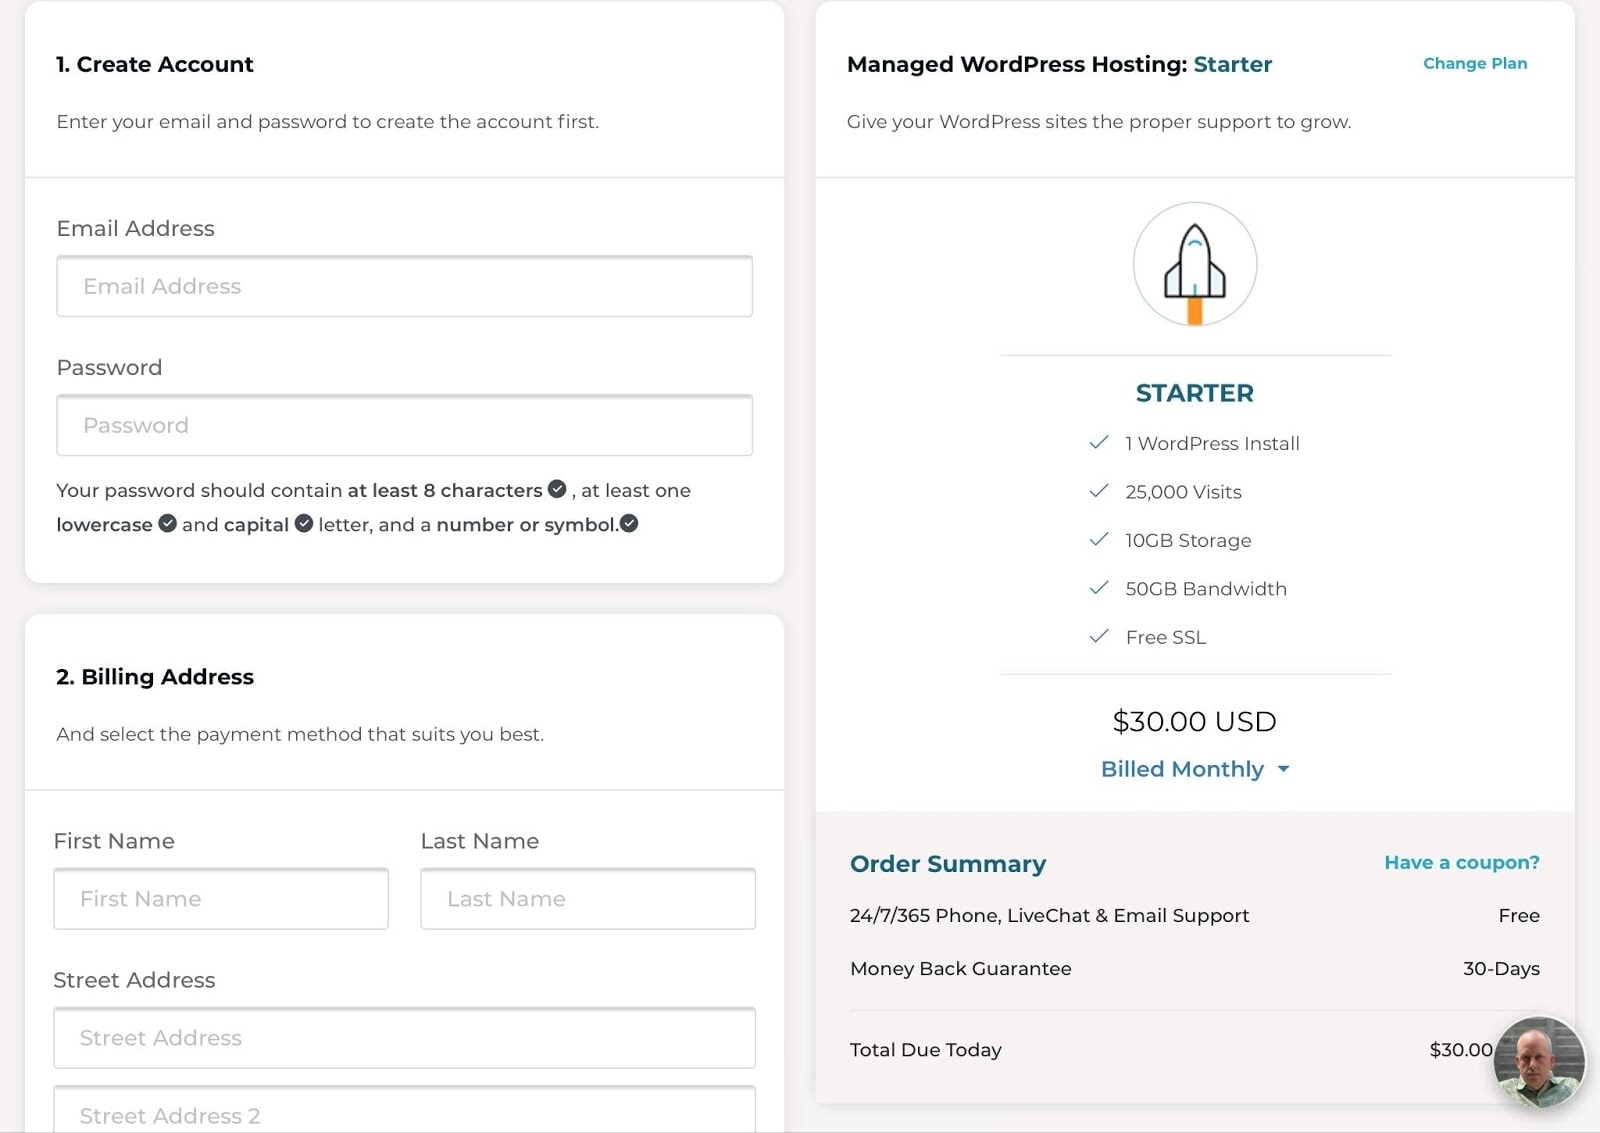Focus the Last Name input field
1600x1133 pixels.
coord(588,898)
